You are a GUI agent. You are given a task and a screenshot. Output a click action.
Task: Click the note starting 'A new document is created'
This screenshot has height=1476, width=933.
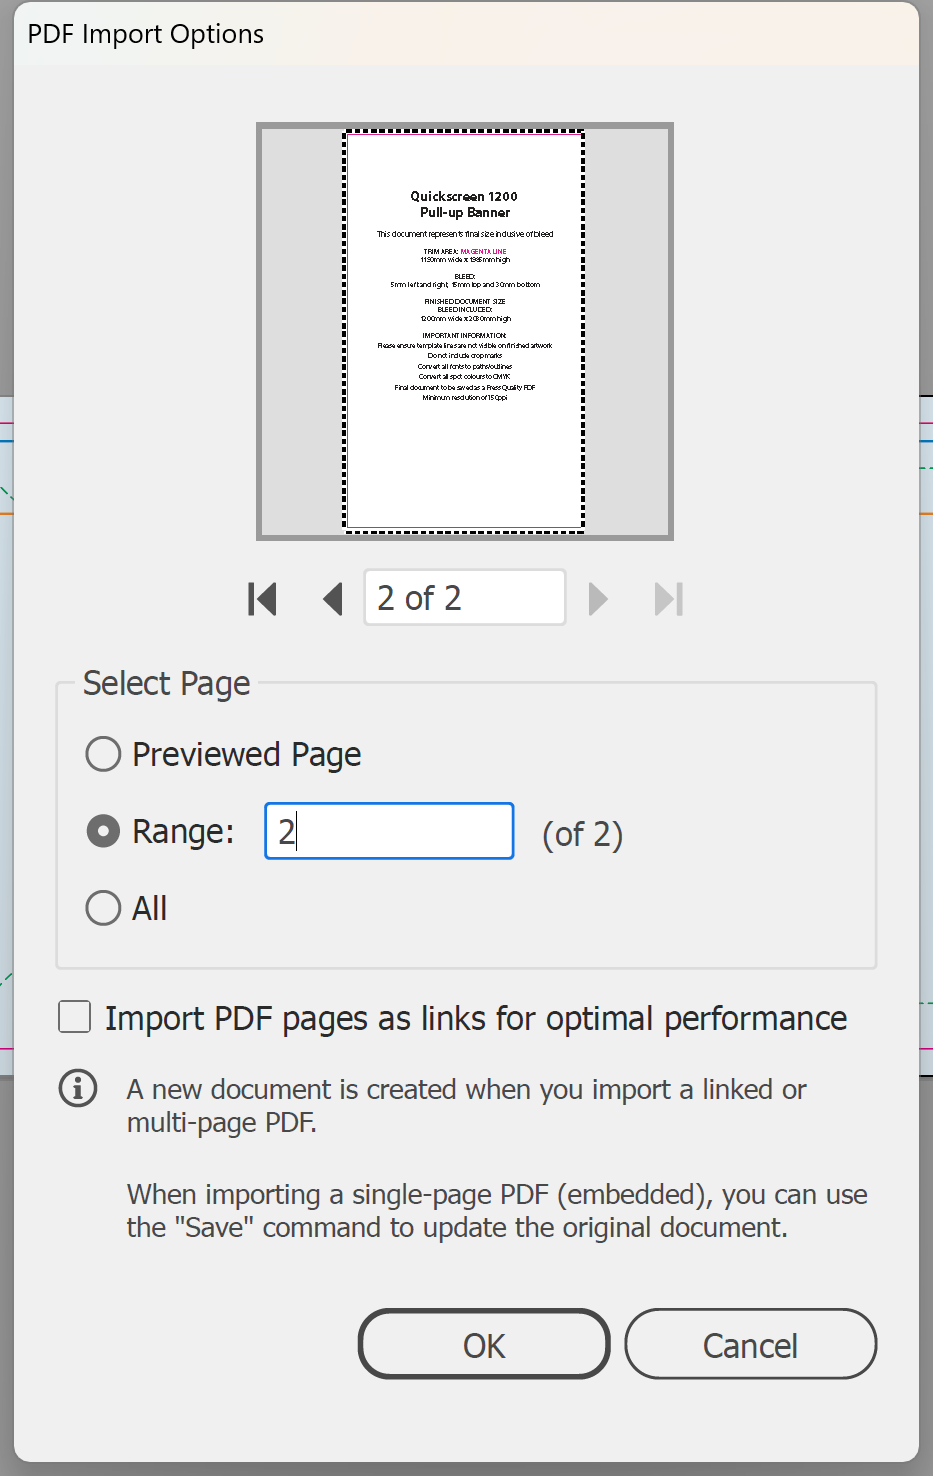[x=466, y=1105]
